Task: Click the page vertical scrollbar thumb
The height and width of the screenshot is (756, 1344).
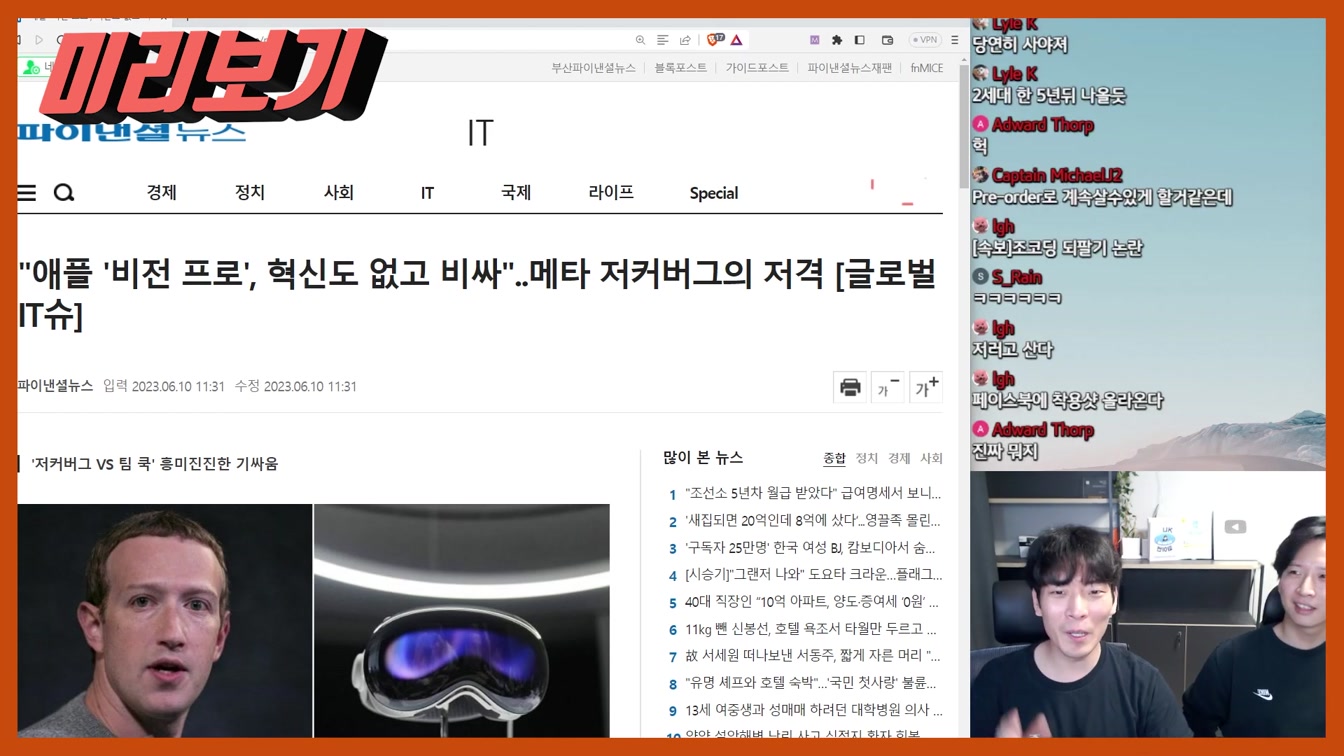Action: pos(964,125)
